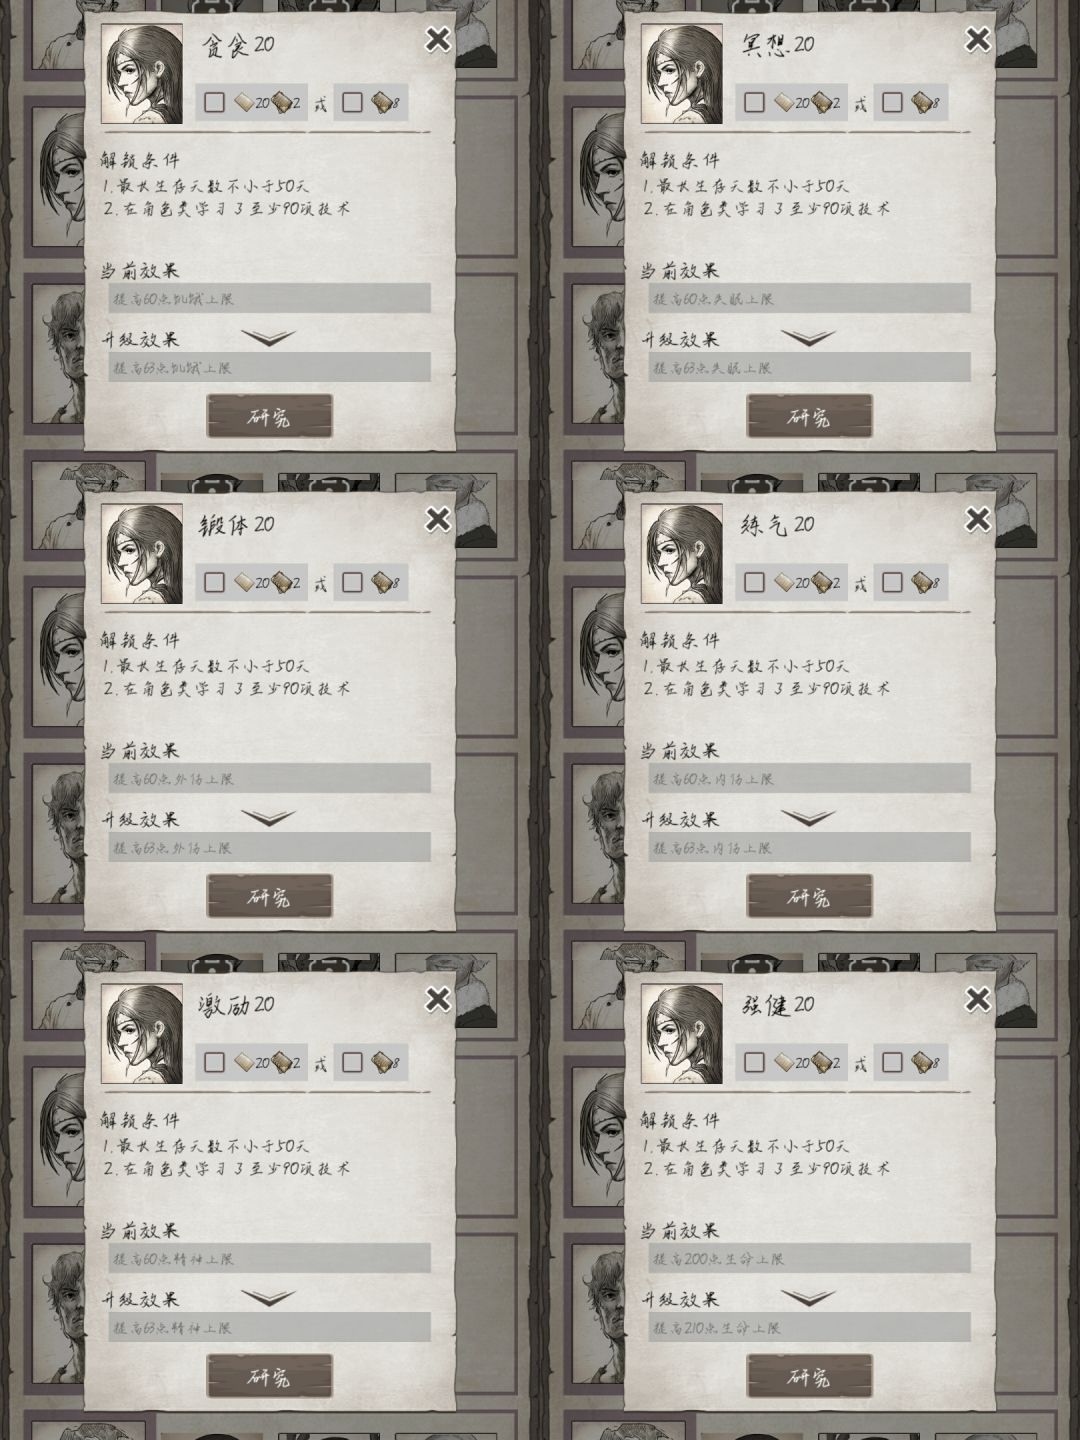Viewport: 1080px width, 1440px height.
Task: Tick the 20-paper cost checkbox in 贪食20 panel
Action: (214, 102)
